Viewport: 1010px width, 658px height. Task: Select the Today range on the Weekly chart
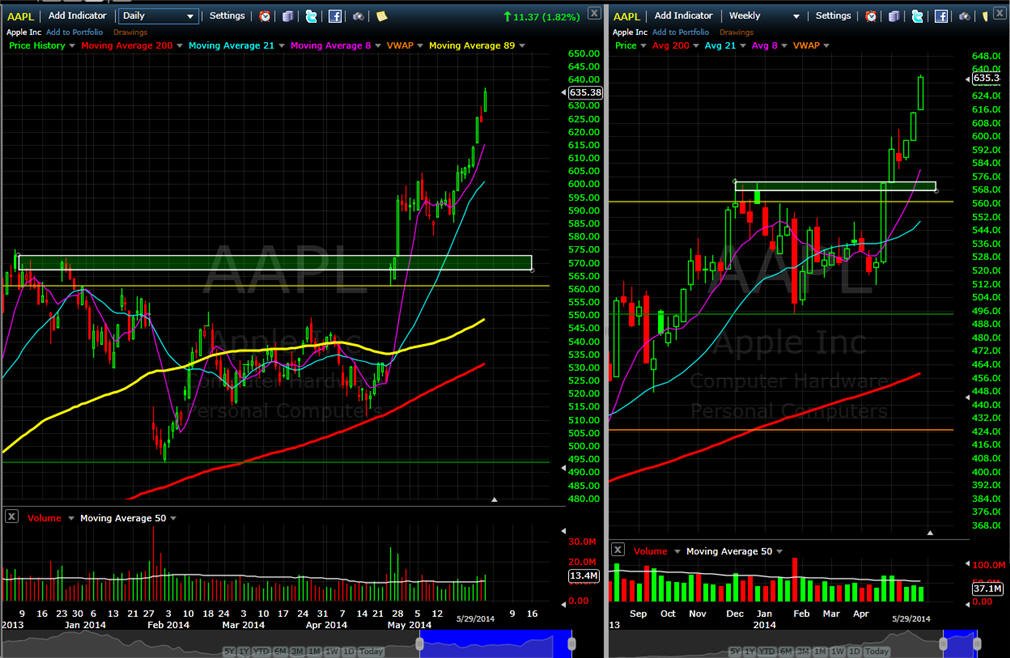(x=877, y=652)
